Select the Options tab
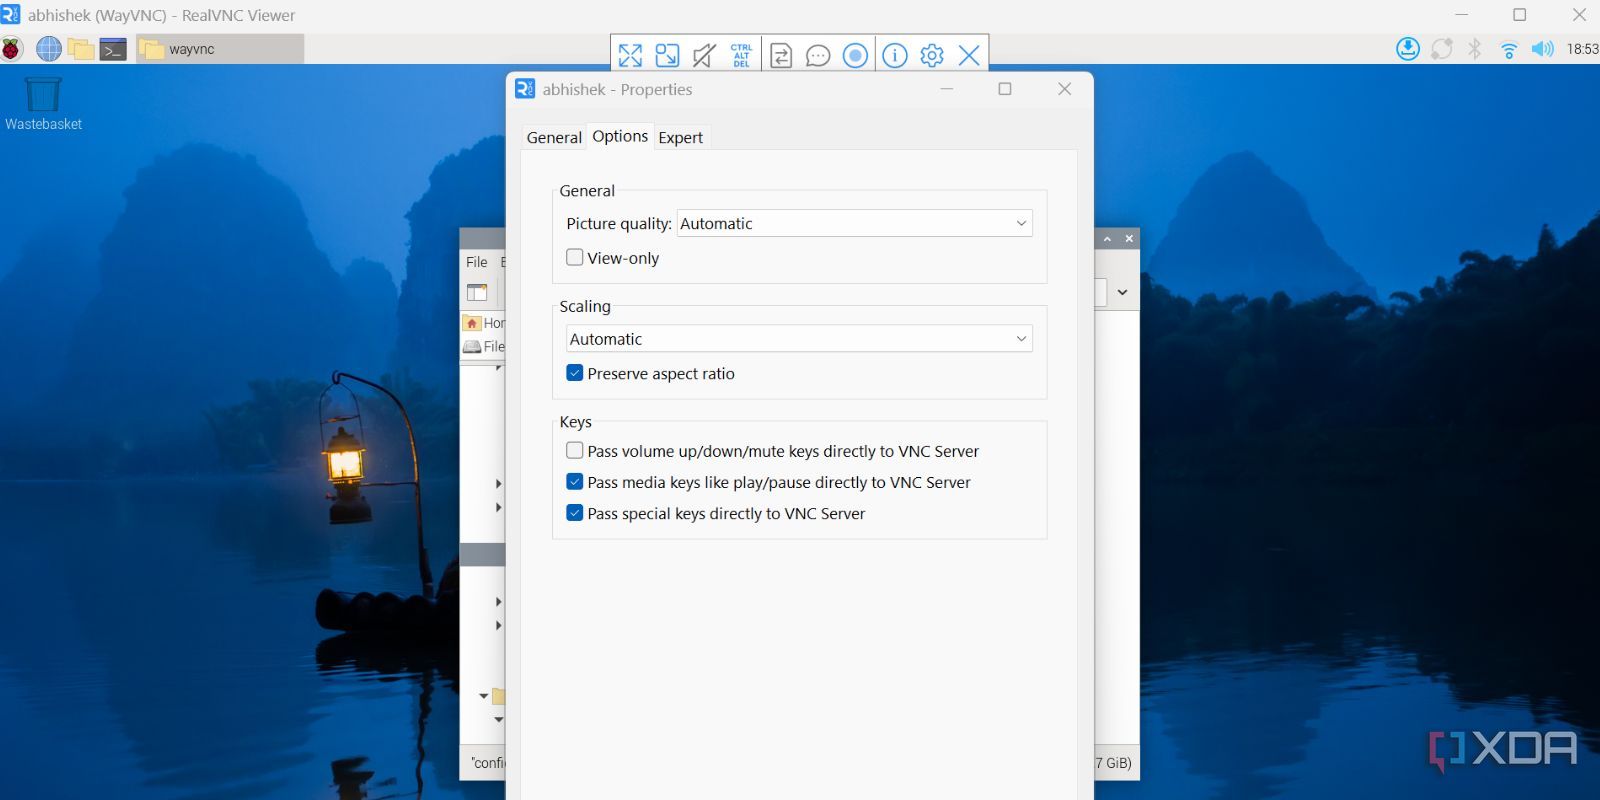 pyautogui.click(x=620, y=136)
